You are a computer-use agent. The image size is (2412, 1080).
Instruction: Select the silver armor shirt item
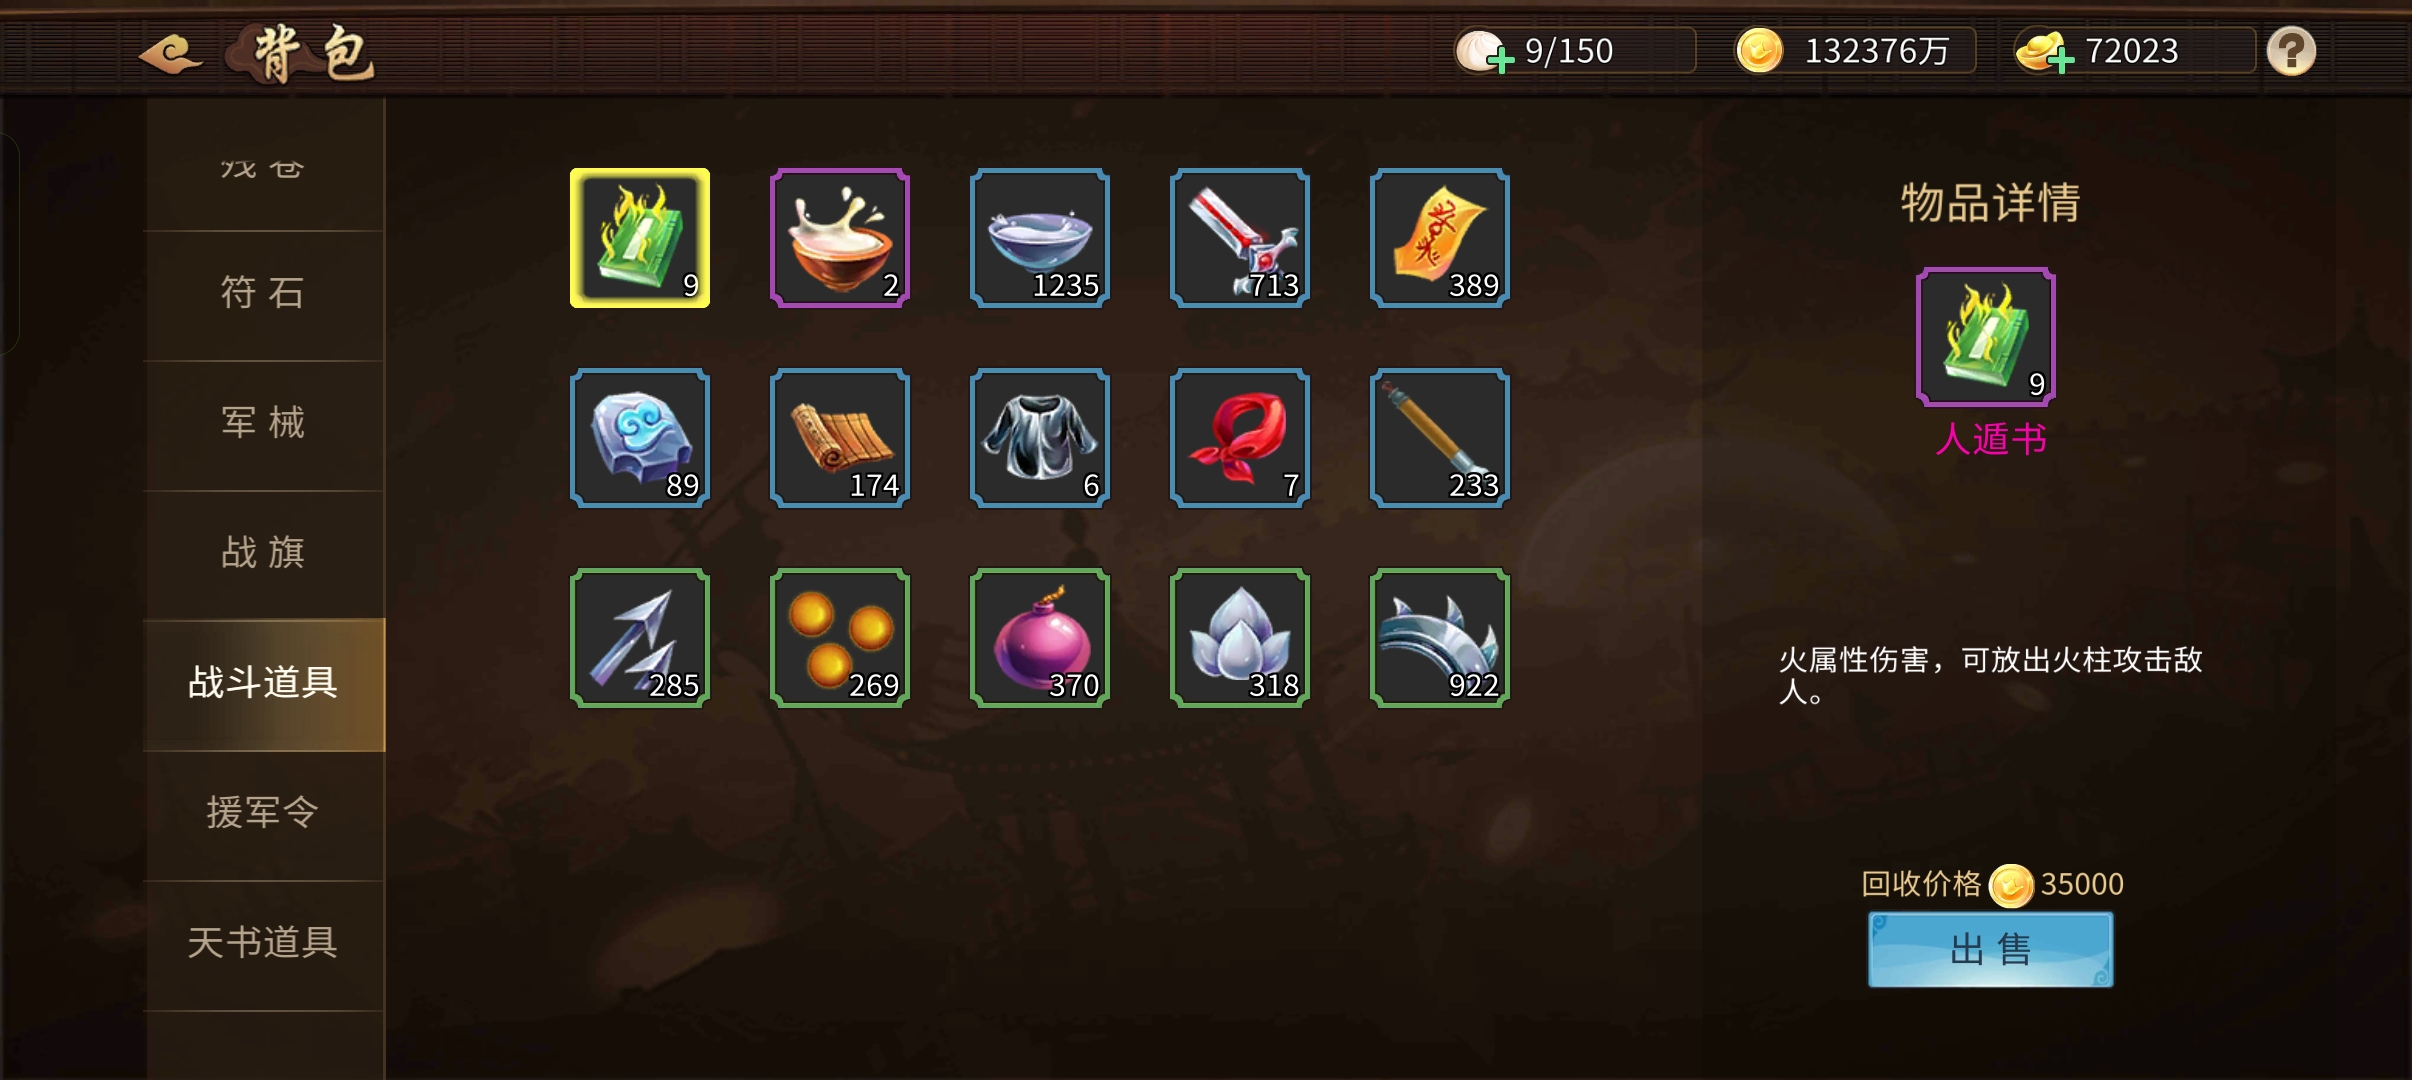(x=1040, y=438)
